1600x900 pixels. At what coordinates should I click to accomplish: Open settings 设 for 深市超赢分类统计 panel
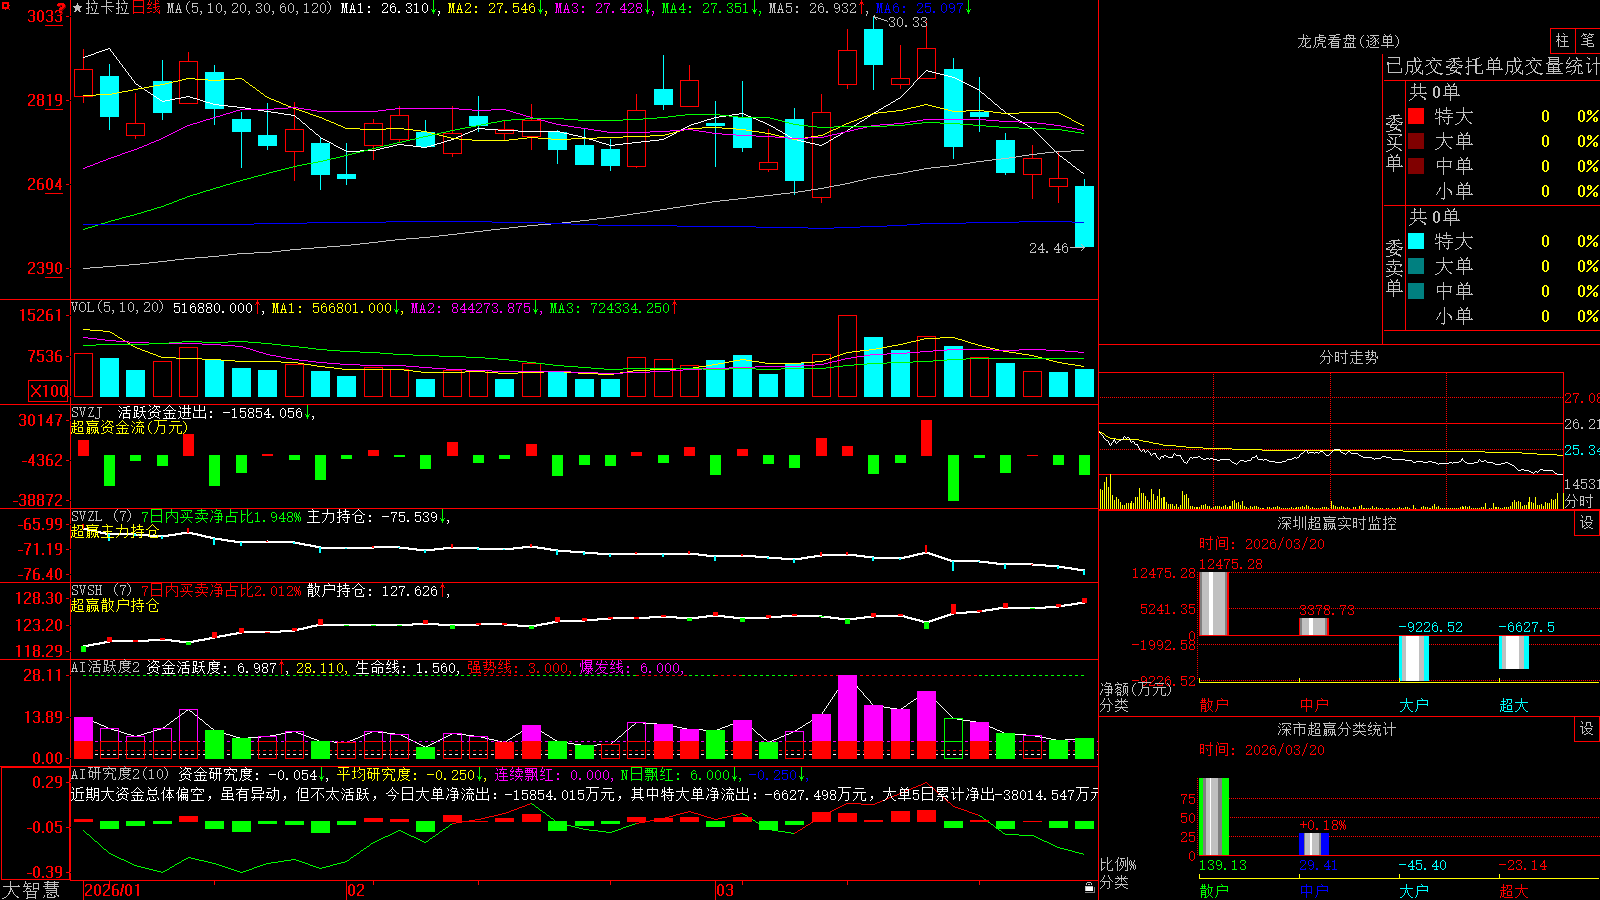pyautogui.click(x=1587, y=729)
